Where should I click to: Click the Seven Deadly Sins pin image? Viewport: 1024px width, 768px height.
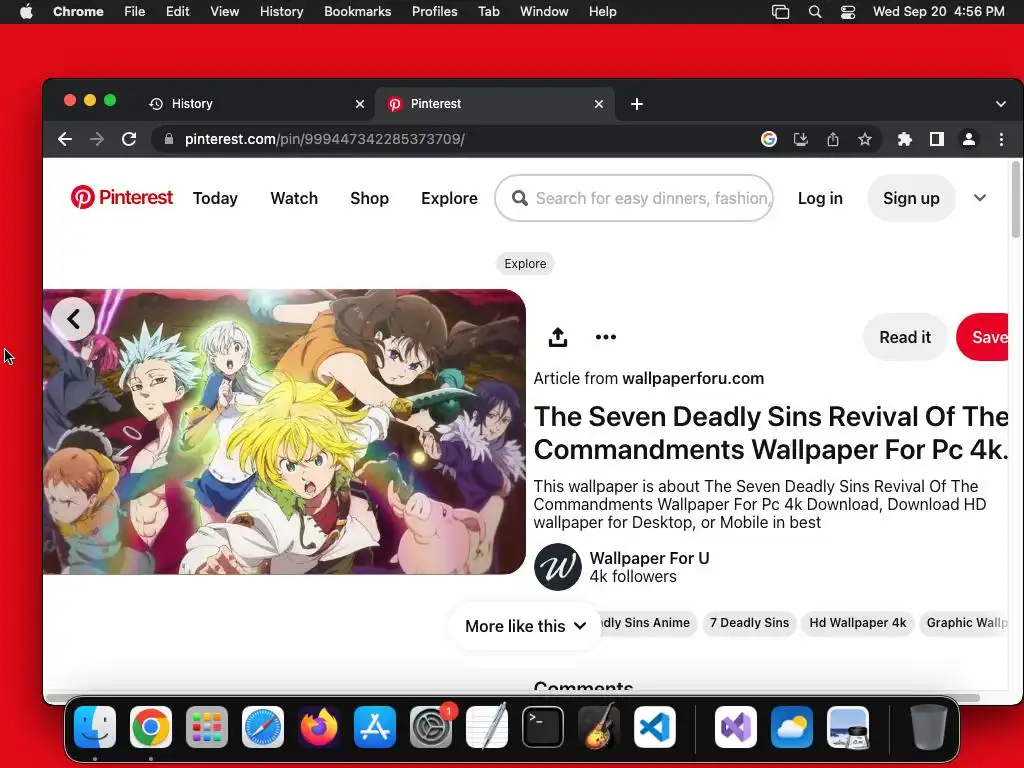point(284,432)
